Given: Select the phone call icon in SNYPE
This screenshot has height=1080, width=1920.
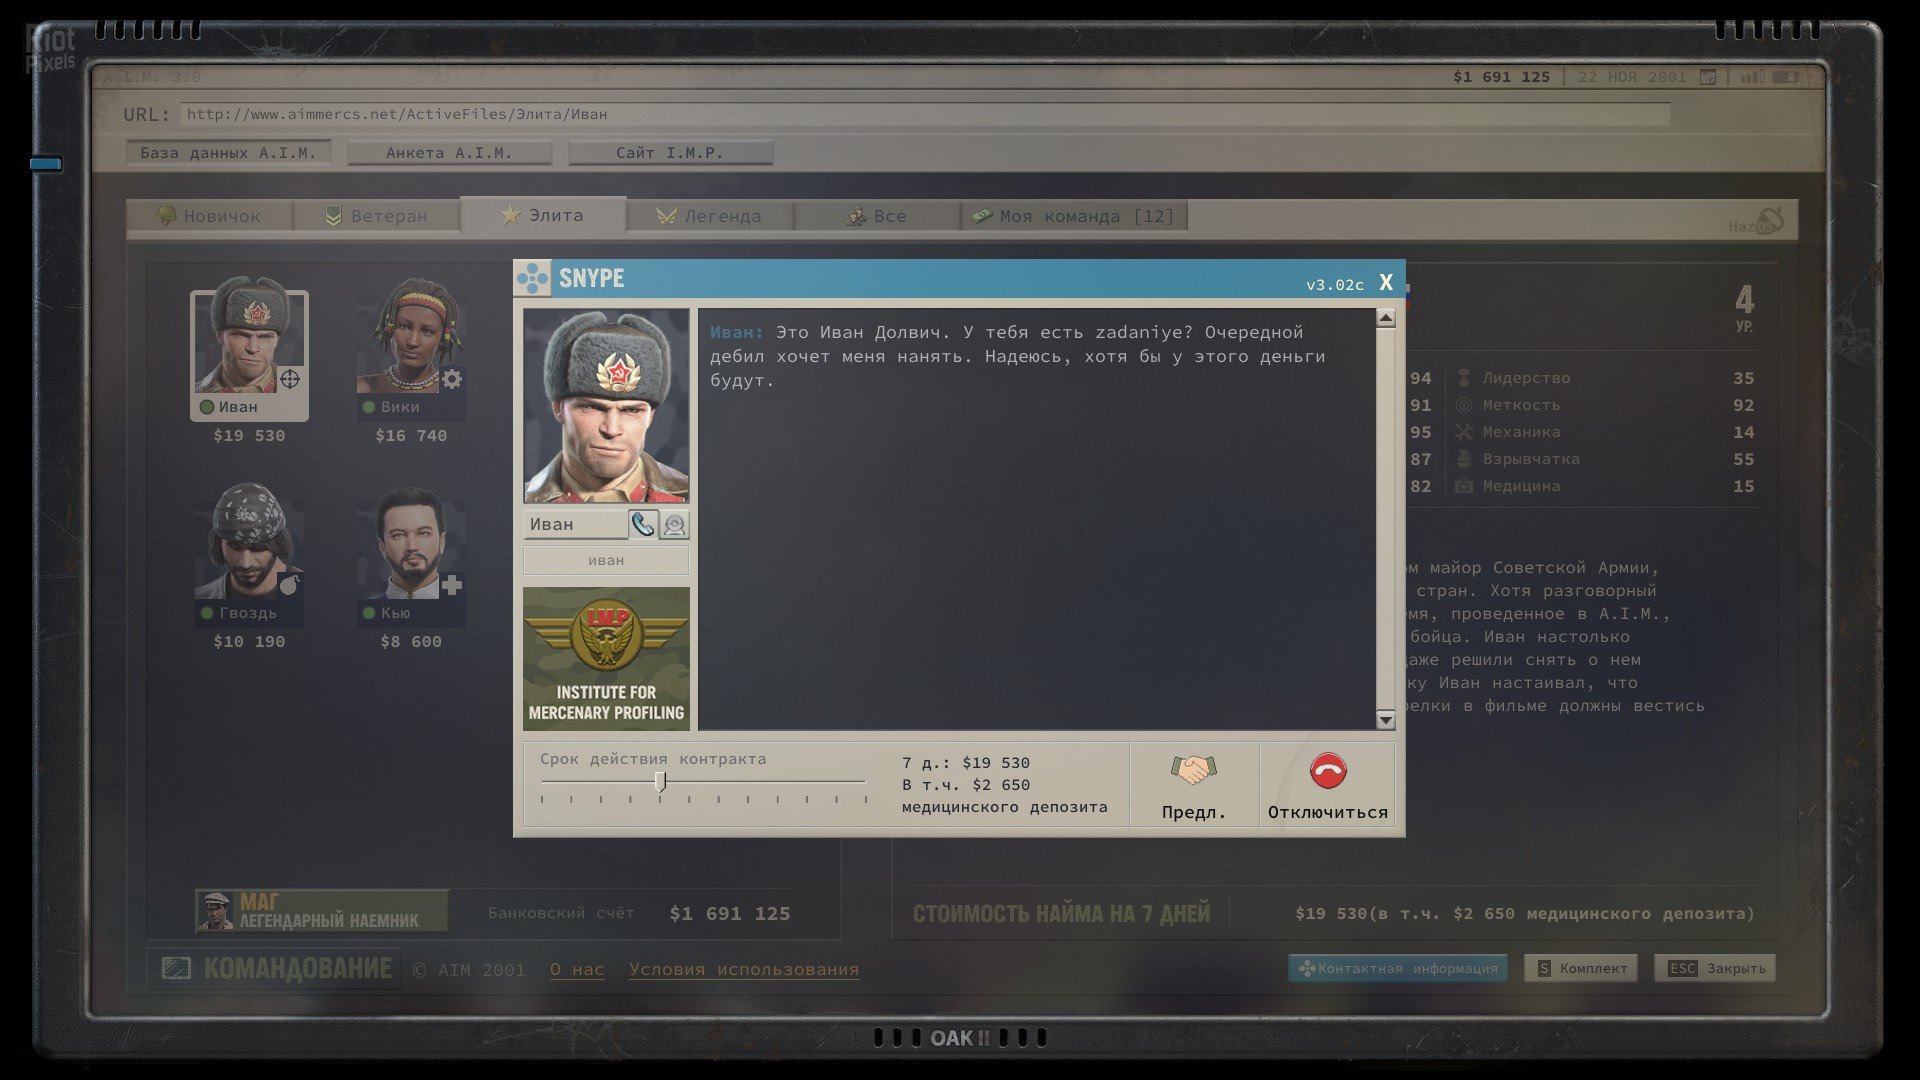Looking at the screenshot, I should click(x=643, y=523).
